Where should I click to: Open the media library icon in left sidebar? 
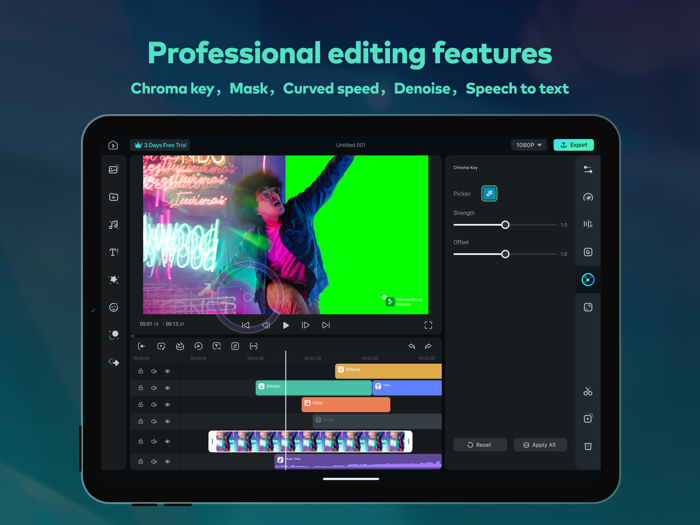113,170
